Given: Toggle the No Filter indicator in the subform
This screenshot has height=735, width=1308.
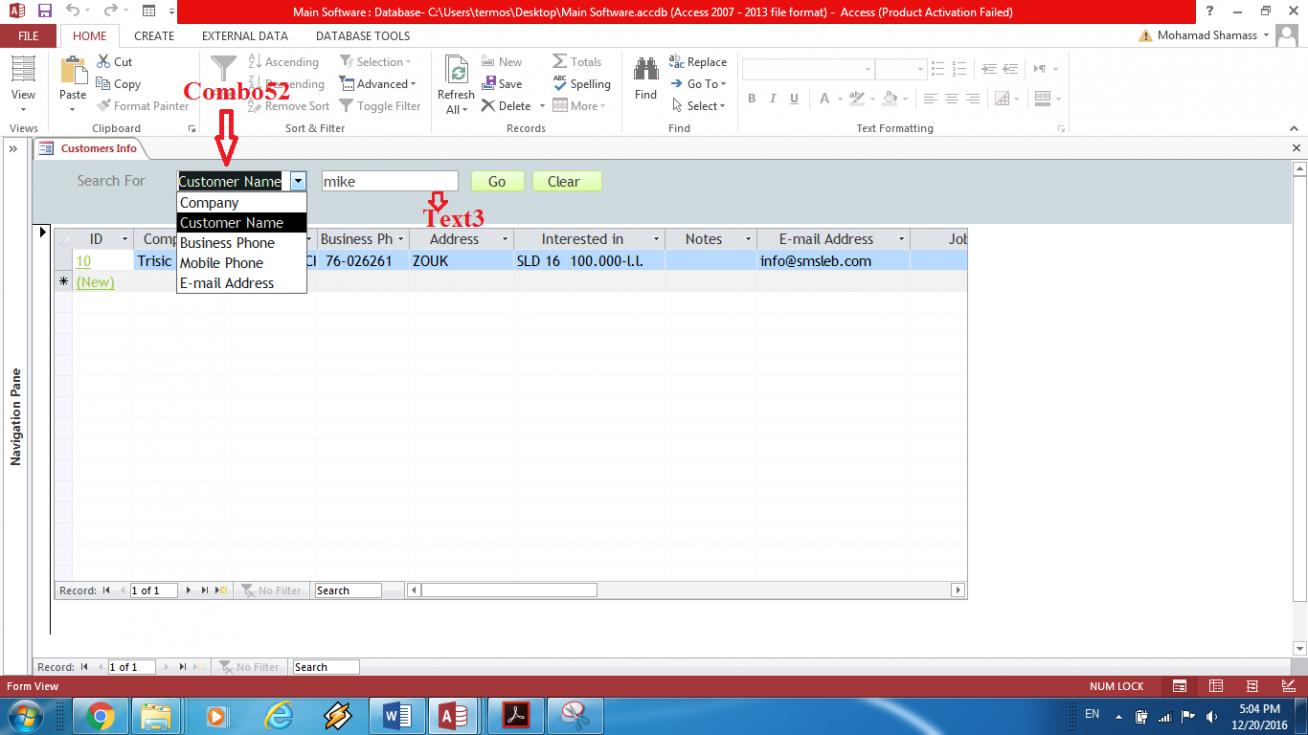Looking at the screenshot, I should click(x=271, y=591).
